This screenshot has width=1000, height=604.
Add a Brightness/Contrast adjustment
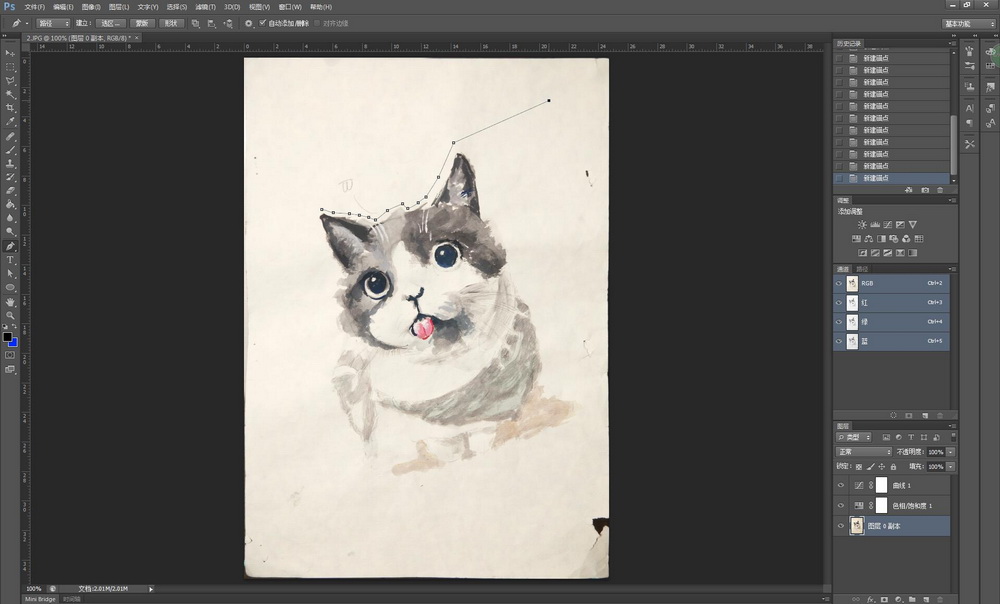(862, 225)
